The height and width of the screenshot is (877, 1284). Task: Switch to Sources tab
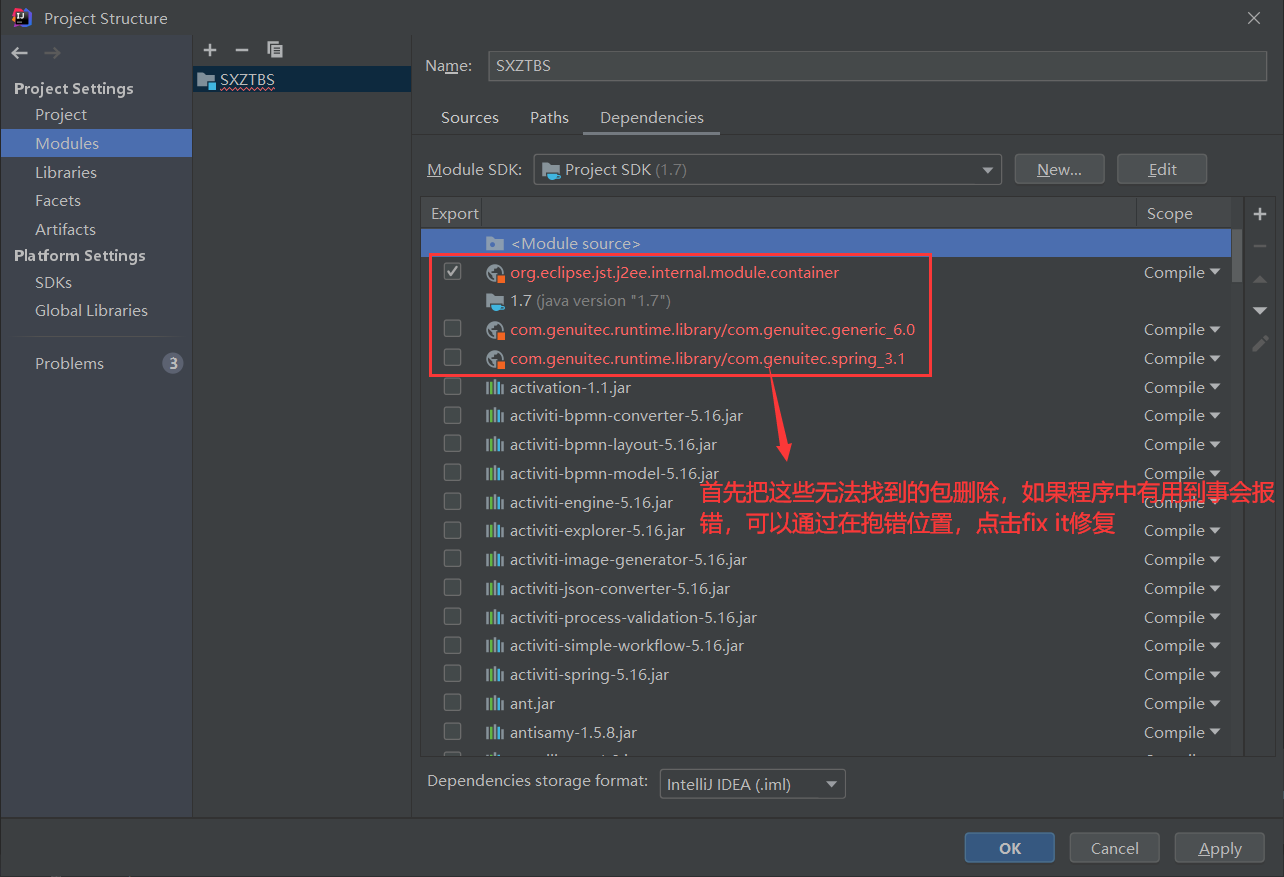pos(470,117)
